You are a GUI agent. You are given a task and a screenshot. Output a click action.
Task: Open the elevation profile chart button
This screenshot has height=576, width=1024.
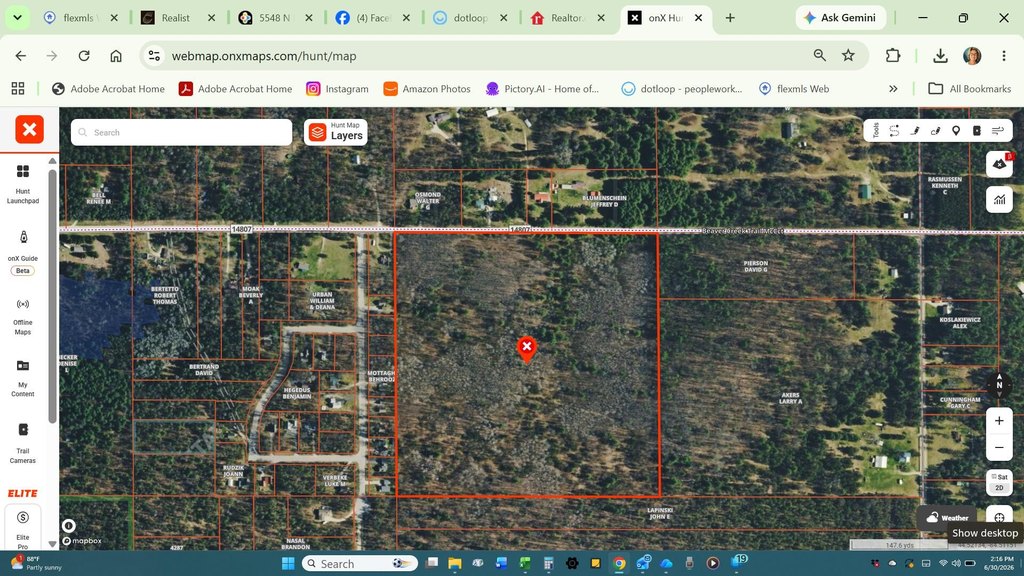tap(999, 200)
